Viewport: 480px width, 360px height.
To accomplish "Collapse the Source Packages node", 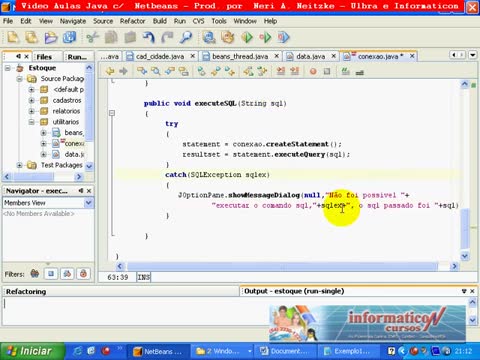I will (19, 79).
